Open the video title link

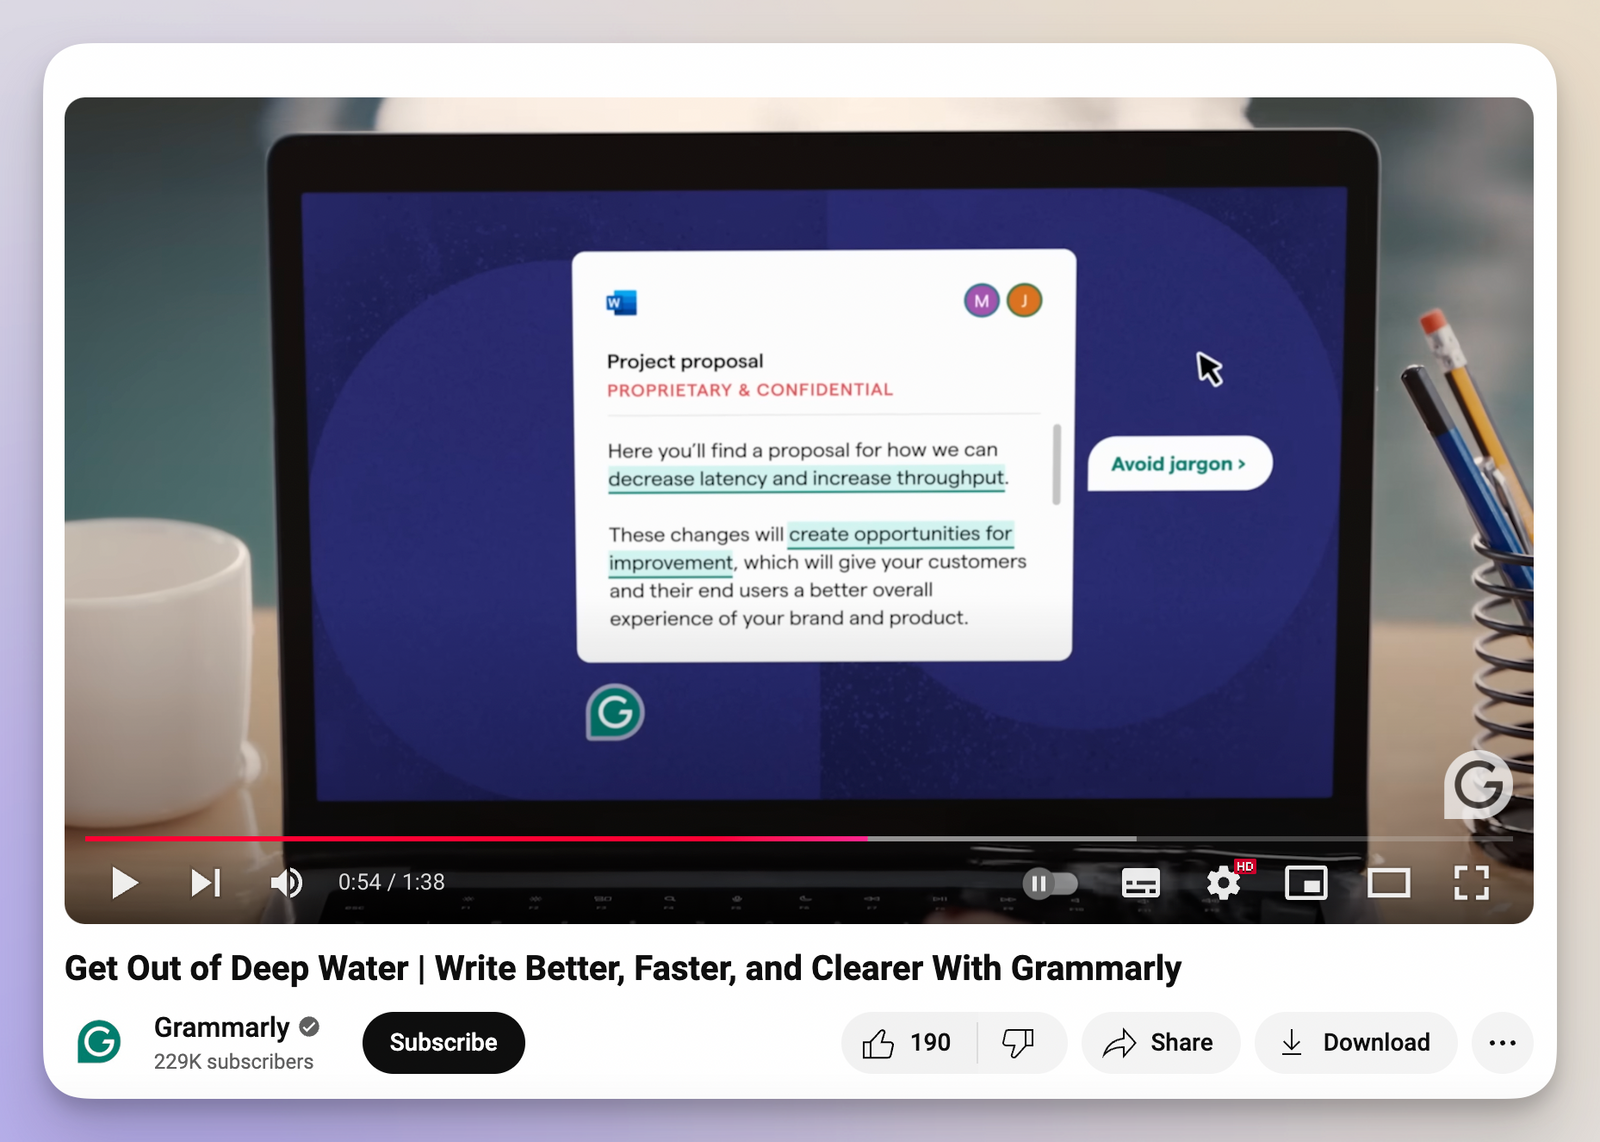click(622, 968)
